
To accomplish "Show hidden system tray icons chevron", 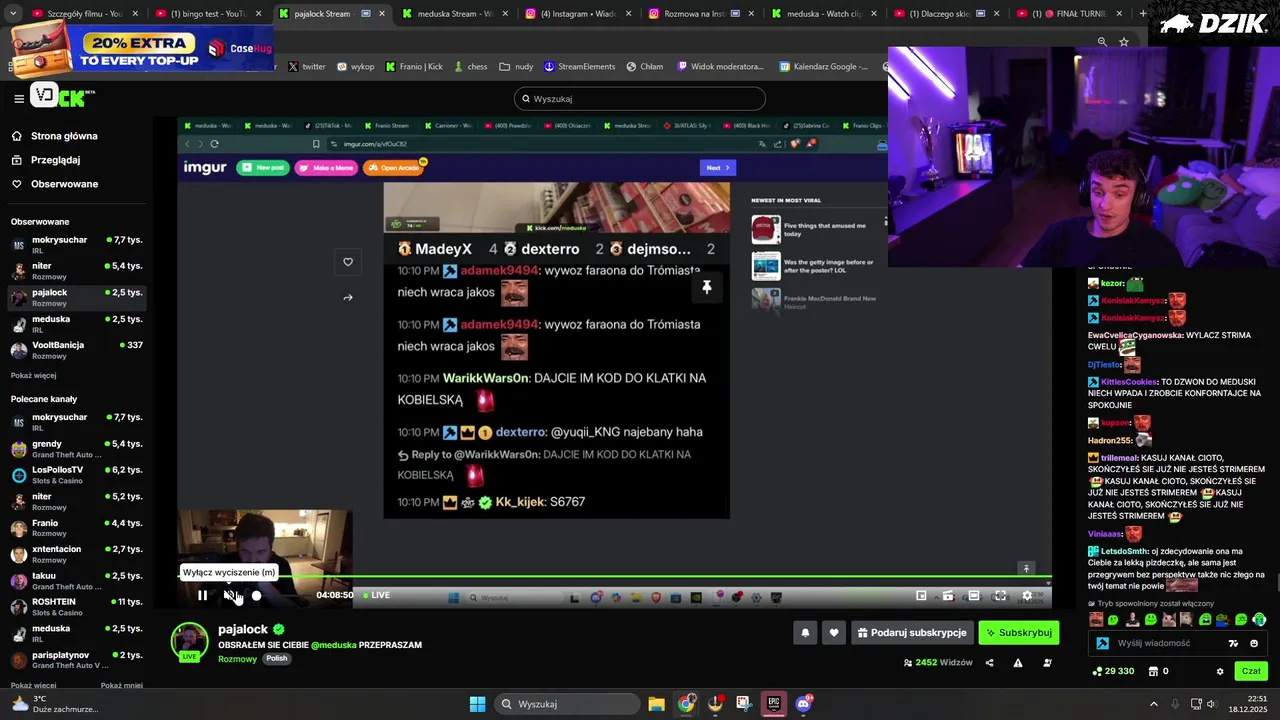I will pos(1153,704).
